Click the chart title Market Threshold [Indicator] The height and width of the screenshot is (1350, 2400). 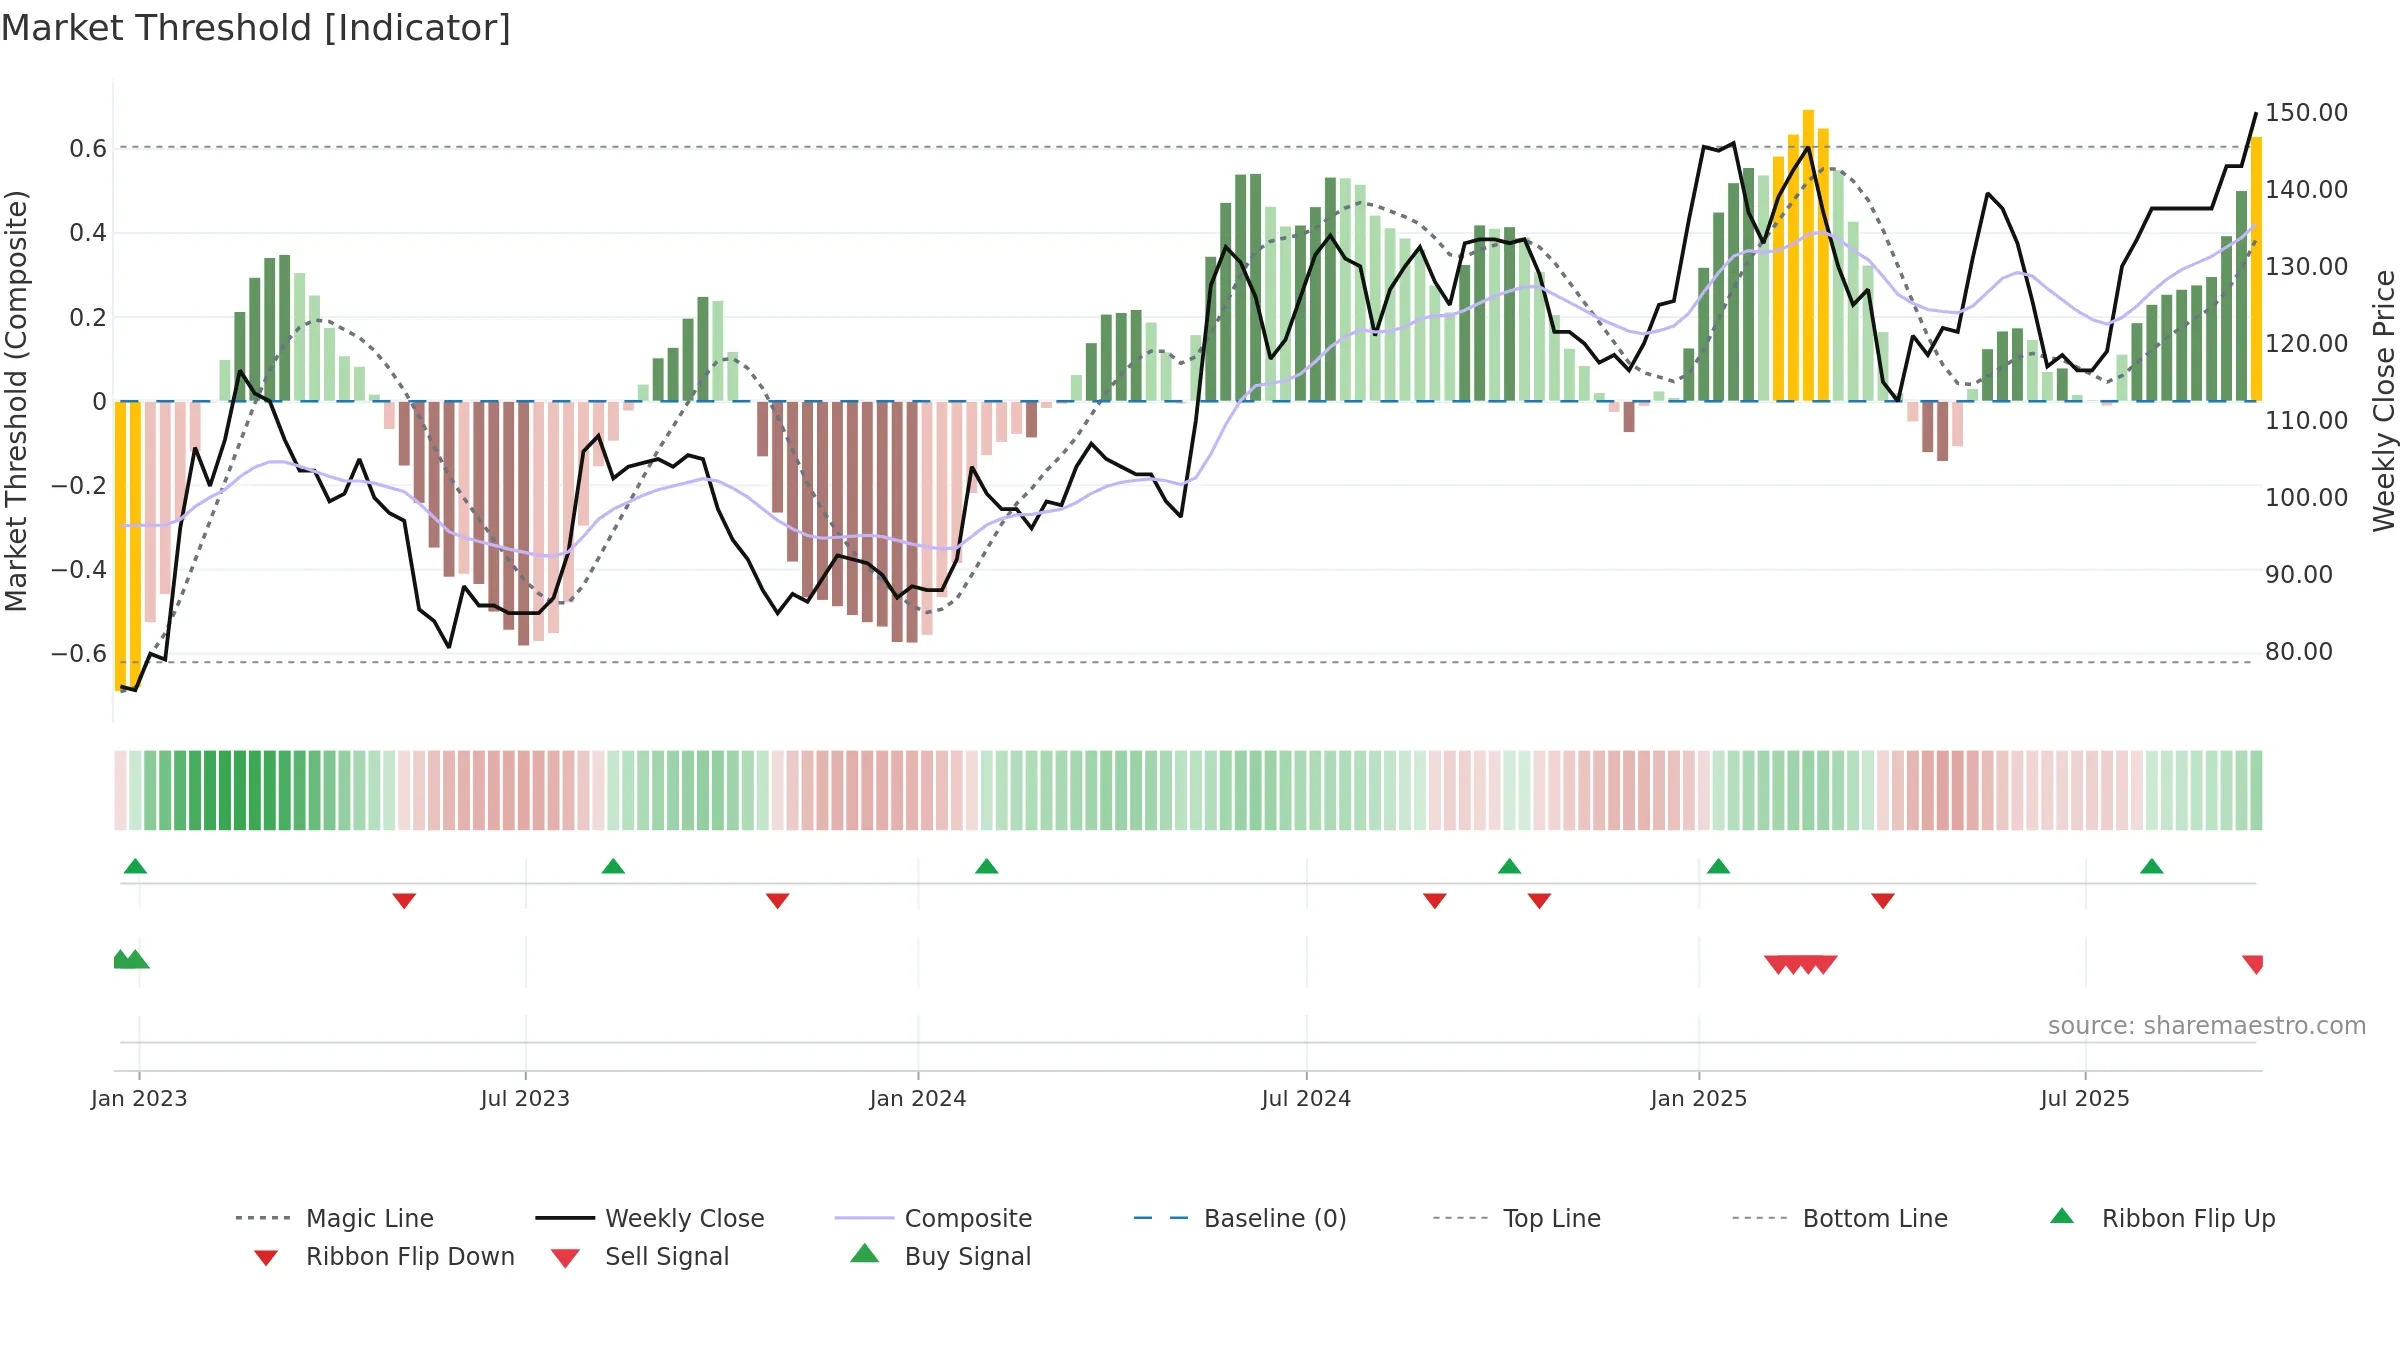256,28
